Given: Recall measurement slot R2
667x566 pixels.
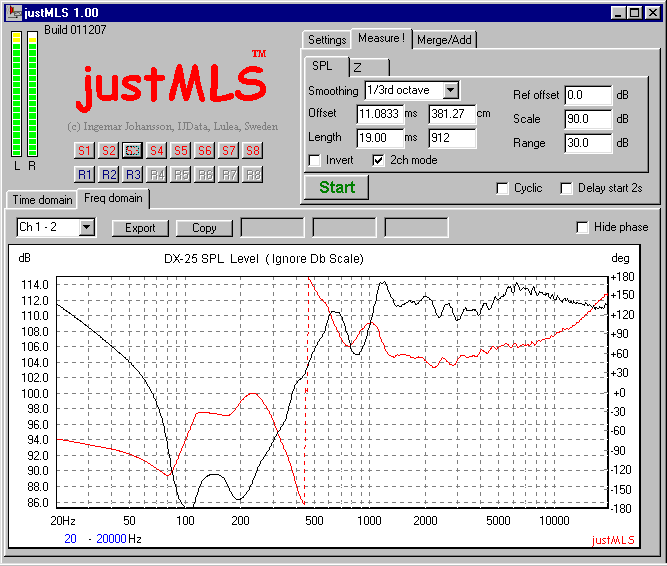Looking at the screenshot, I should tap(108, 175).
